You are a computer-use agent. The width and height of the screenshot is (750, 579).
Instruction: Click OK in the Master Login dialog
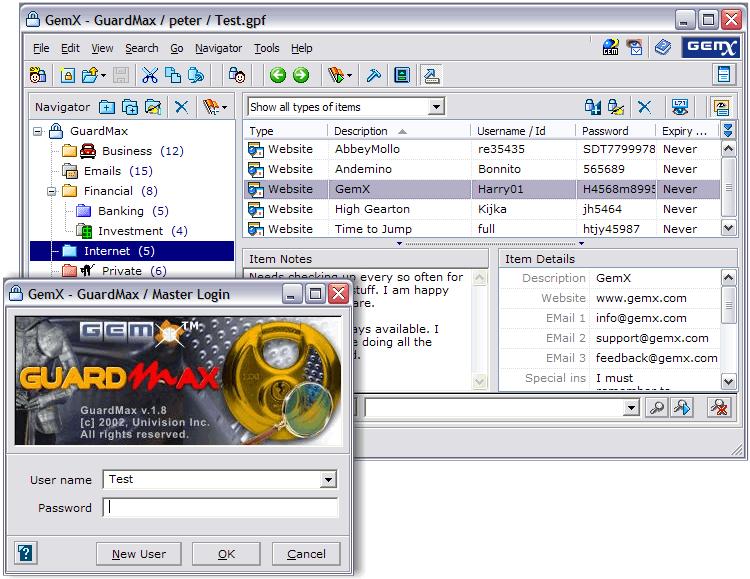tap(226, 554)
